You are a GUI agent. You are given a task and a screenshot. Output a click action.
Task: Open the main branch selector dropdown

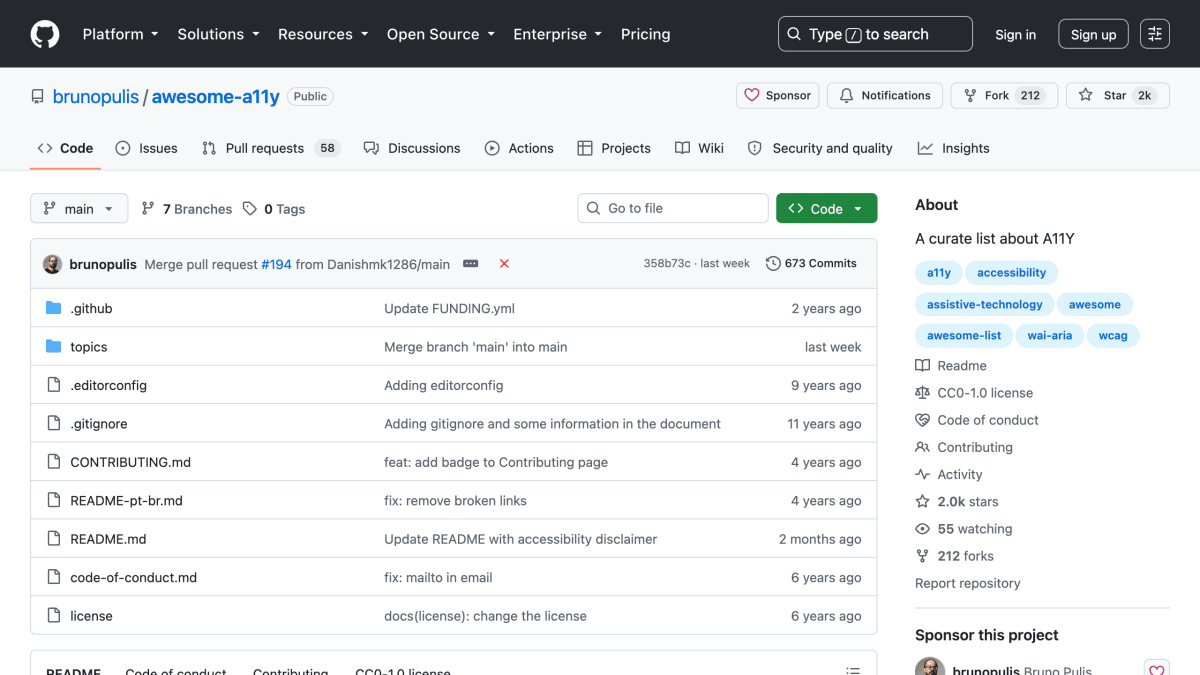(x=79, y=208)
